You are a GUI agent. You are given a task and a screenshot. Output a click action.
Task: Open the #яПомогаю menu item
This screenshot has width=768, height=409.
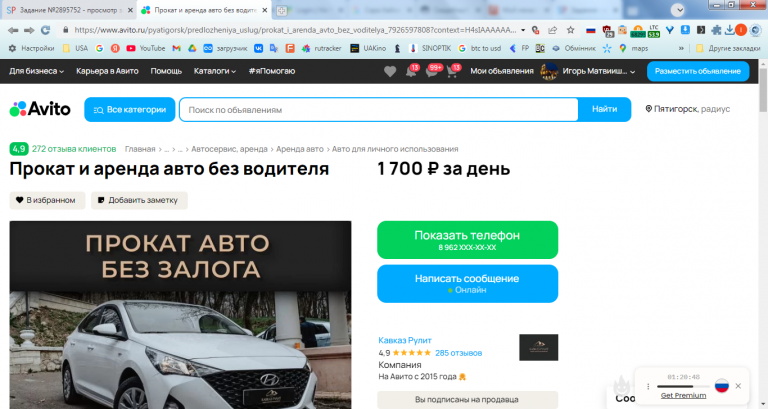(272, 71)
